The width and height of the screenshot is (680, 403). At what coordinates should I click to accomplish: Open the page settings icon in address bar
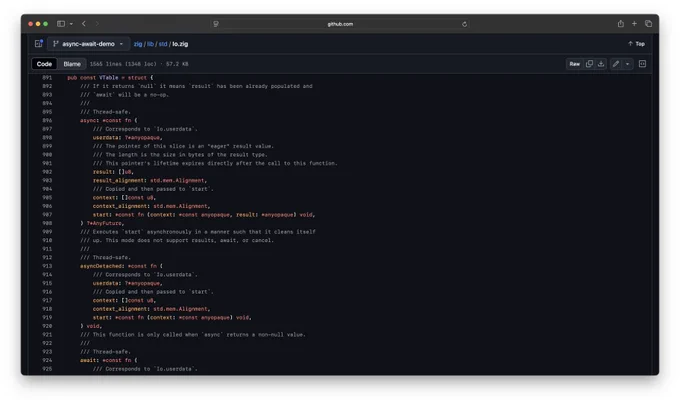pos(216,24)
